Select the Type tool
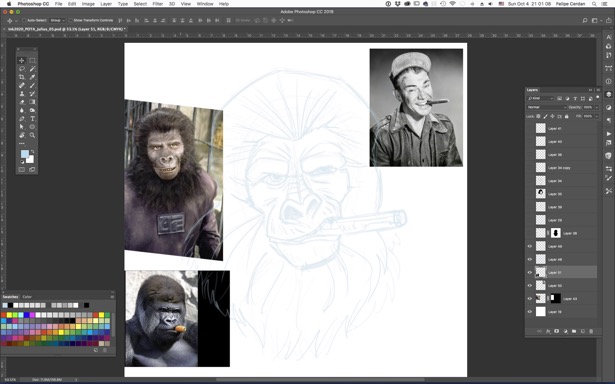Image resolution: width=615 pixels, height=384 pixels. click(32, 118)
